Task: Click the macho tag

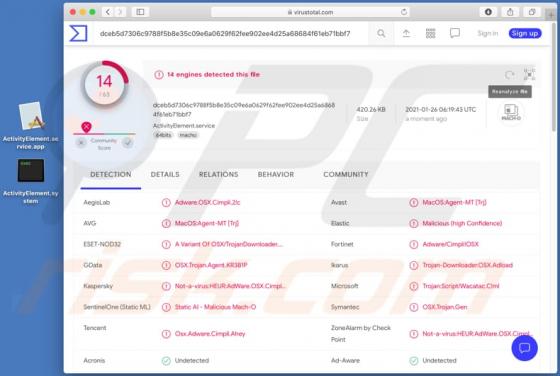Action: point(188,135)
